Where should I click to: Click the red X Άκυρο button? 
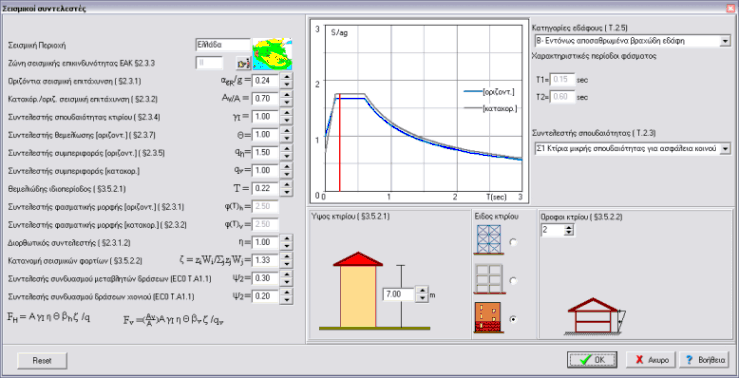(650, 360)
